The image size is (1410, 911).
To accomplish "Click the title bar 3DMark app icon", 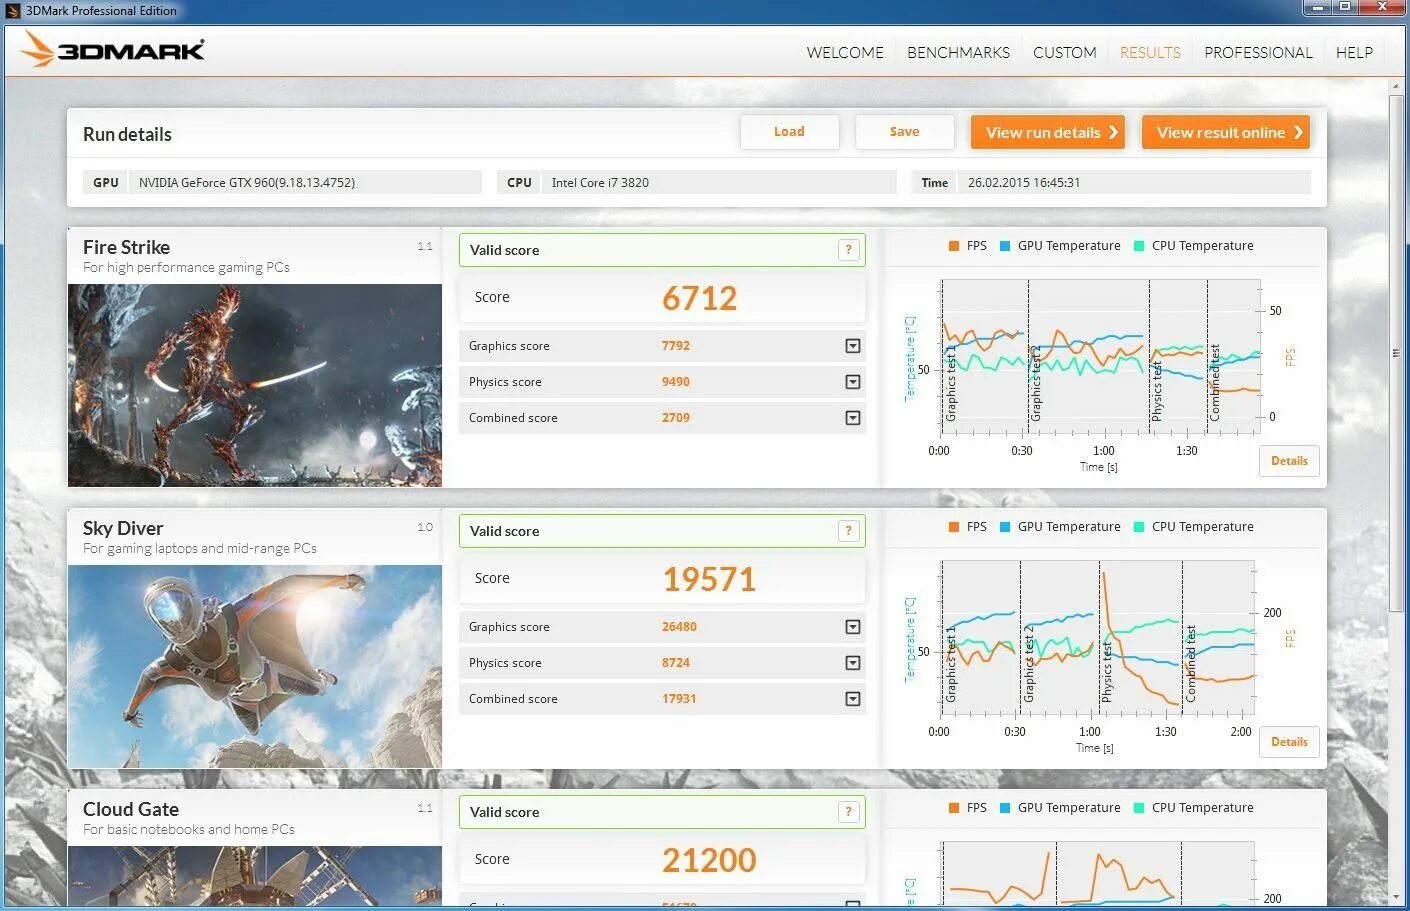I will point(13,11).
